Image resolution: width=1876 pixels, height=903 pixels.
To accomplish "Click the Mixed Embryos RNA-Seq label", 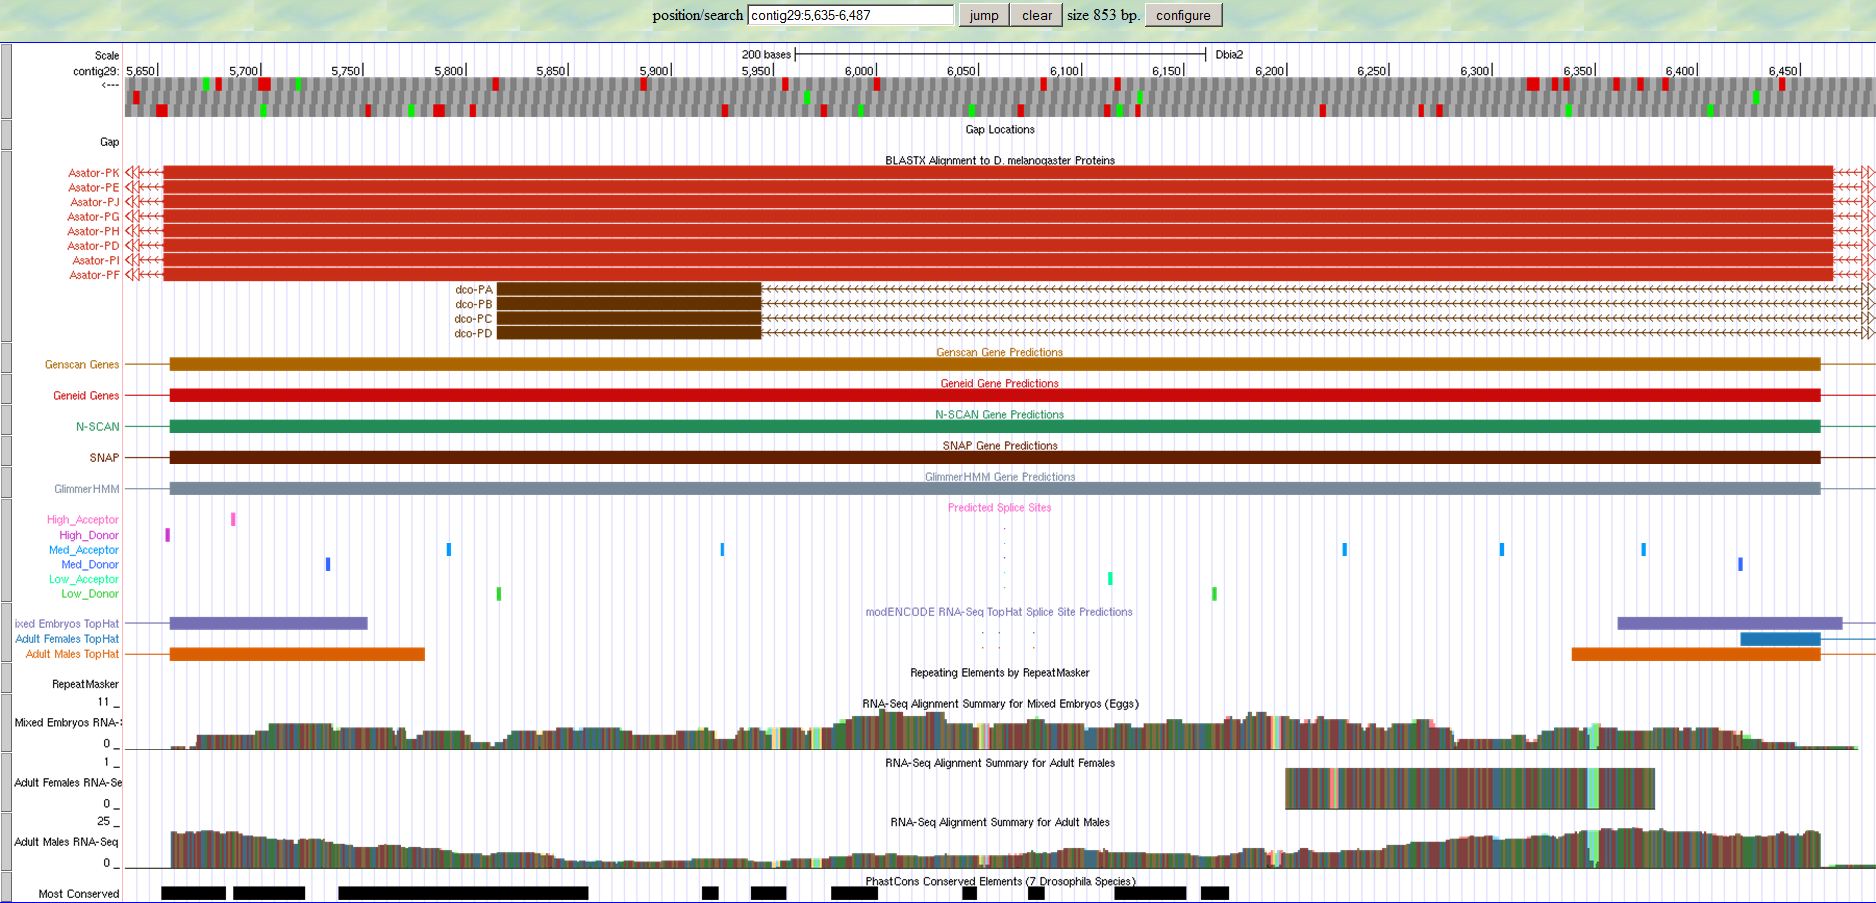I will point(68,722).
